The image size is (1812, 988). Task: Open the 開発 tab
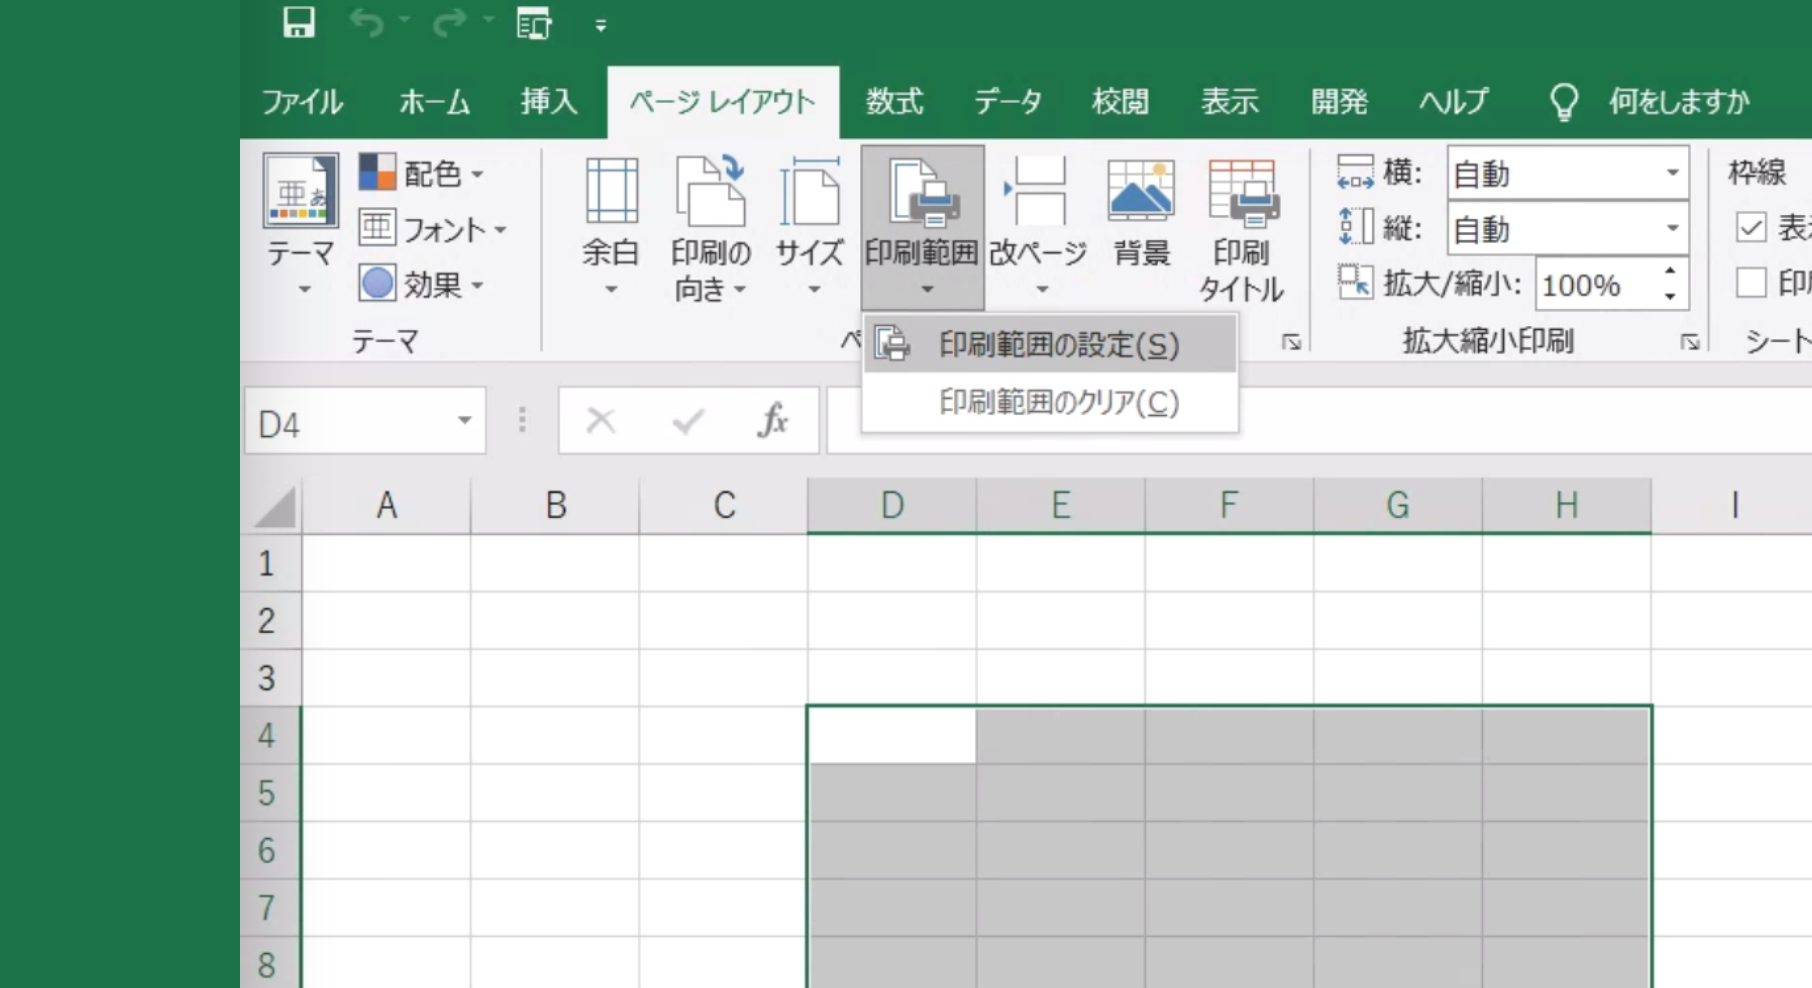tap(1339, 101)
